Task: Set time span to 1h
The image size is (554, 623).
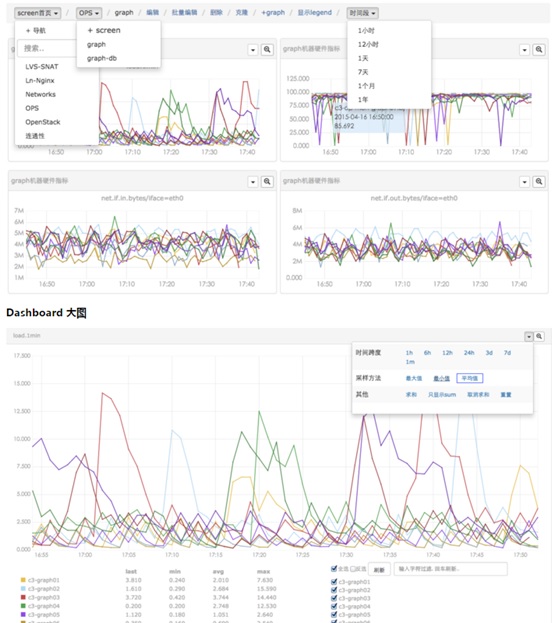Action: (409, 353)
